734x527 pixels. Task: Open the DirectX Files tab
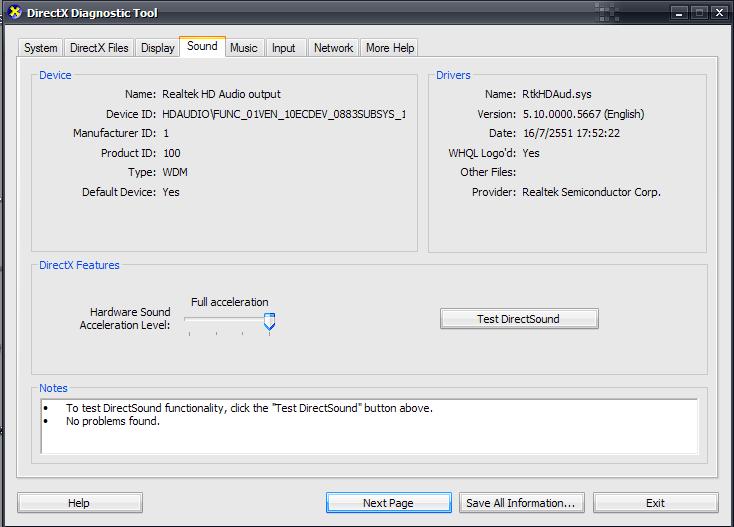click(99, 48)
